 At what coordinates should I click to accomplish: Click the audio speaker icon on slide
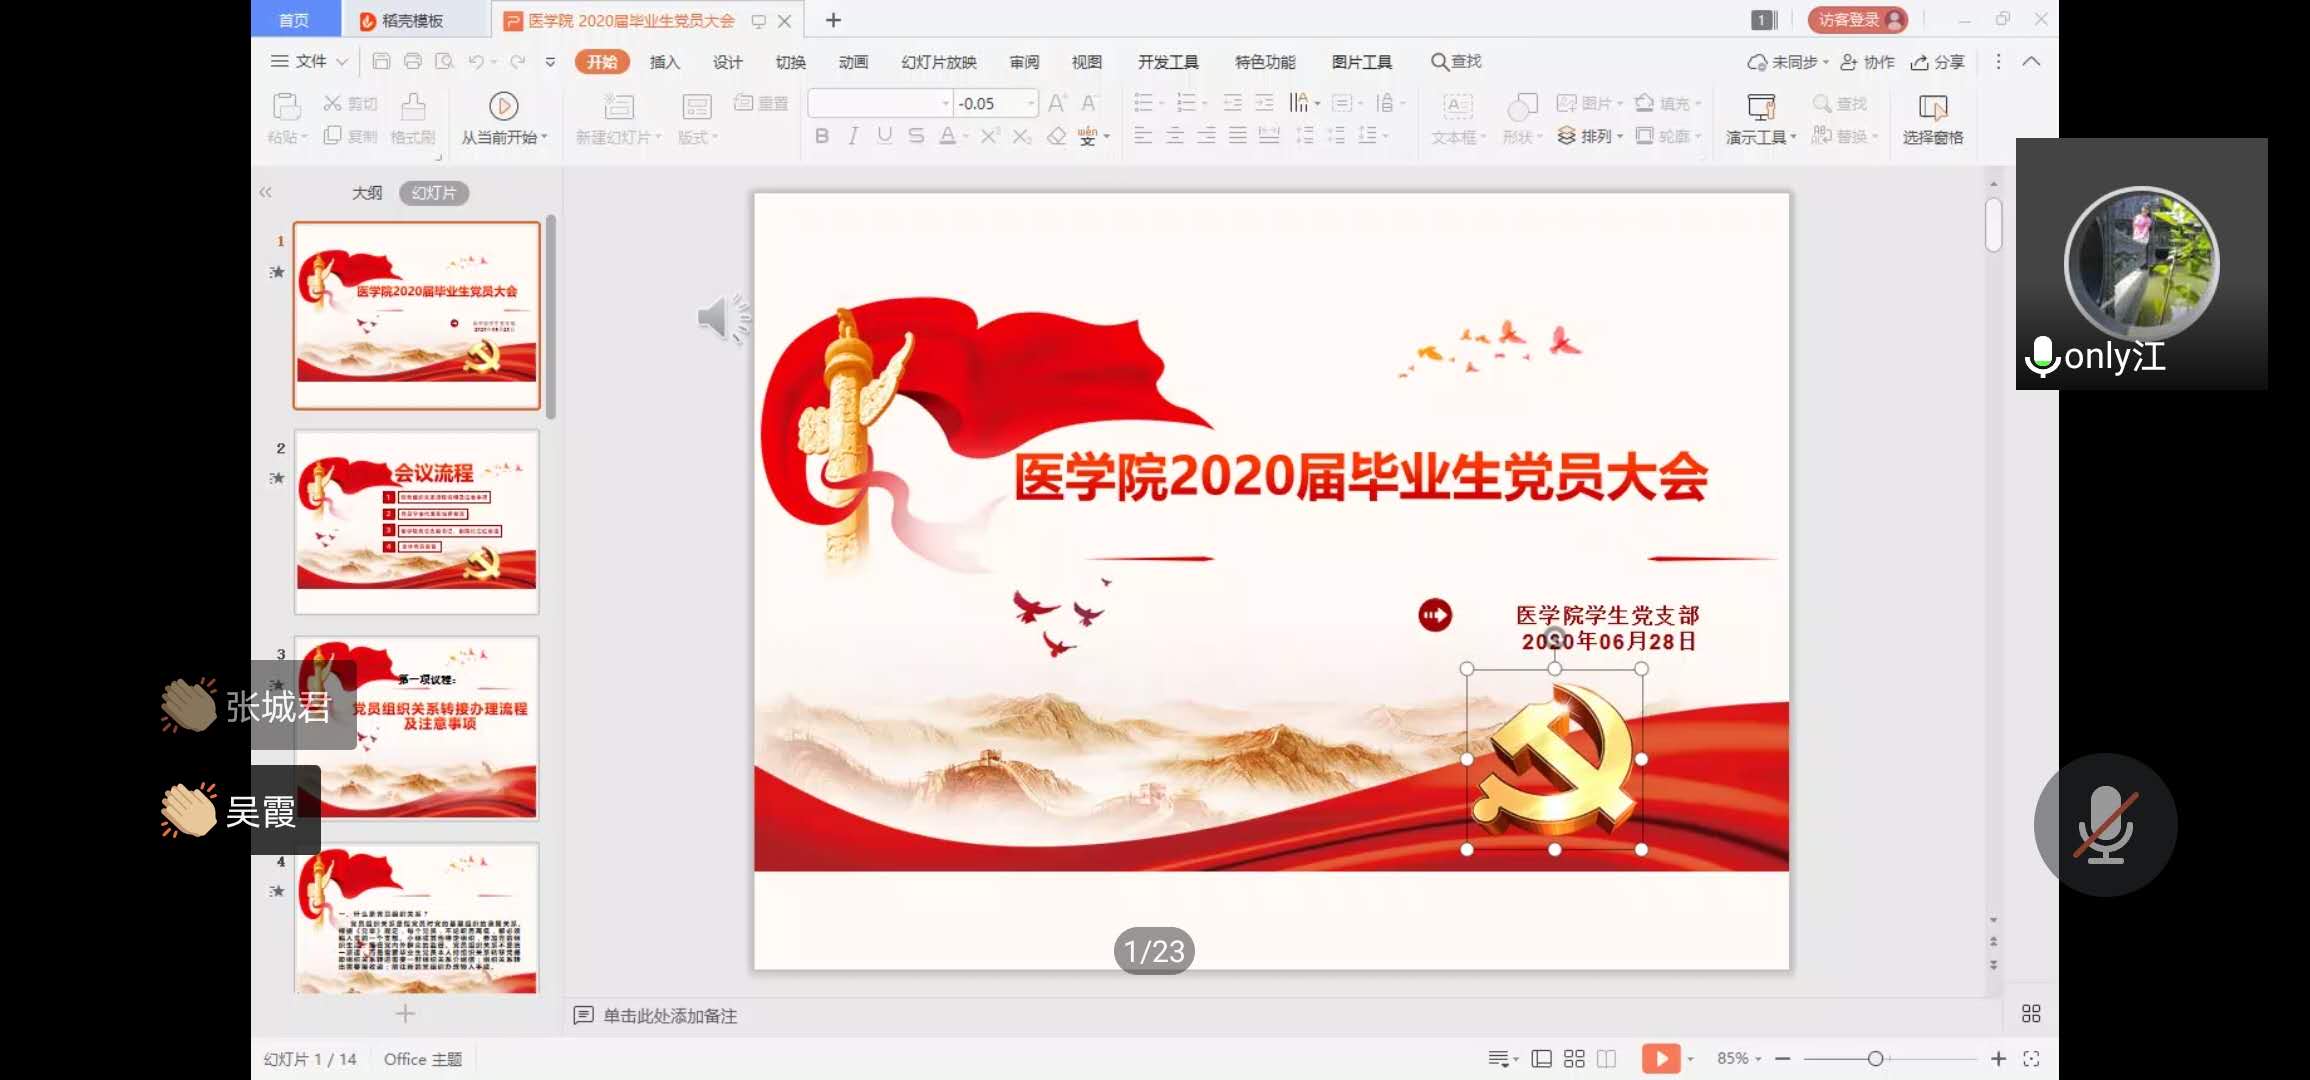tap(723, 318)
